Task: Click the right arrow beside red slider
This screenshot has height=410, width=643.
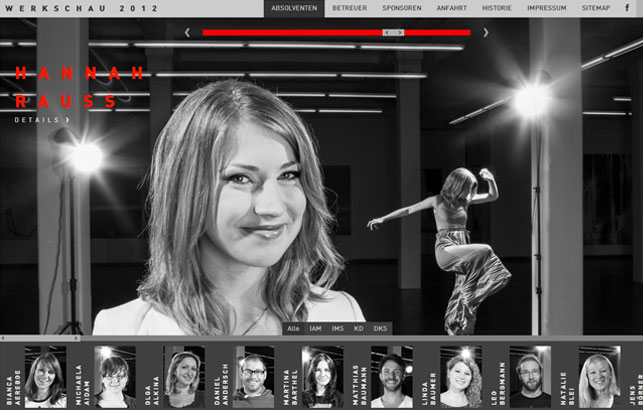Action: point(486,32)
